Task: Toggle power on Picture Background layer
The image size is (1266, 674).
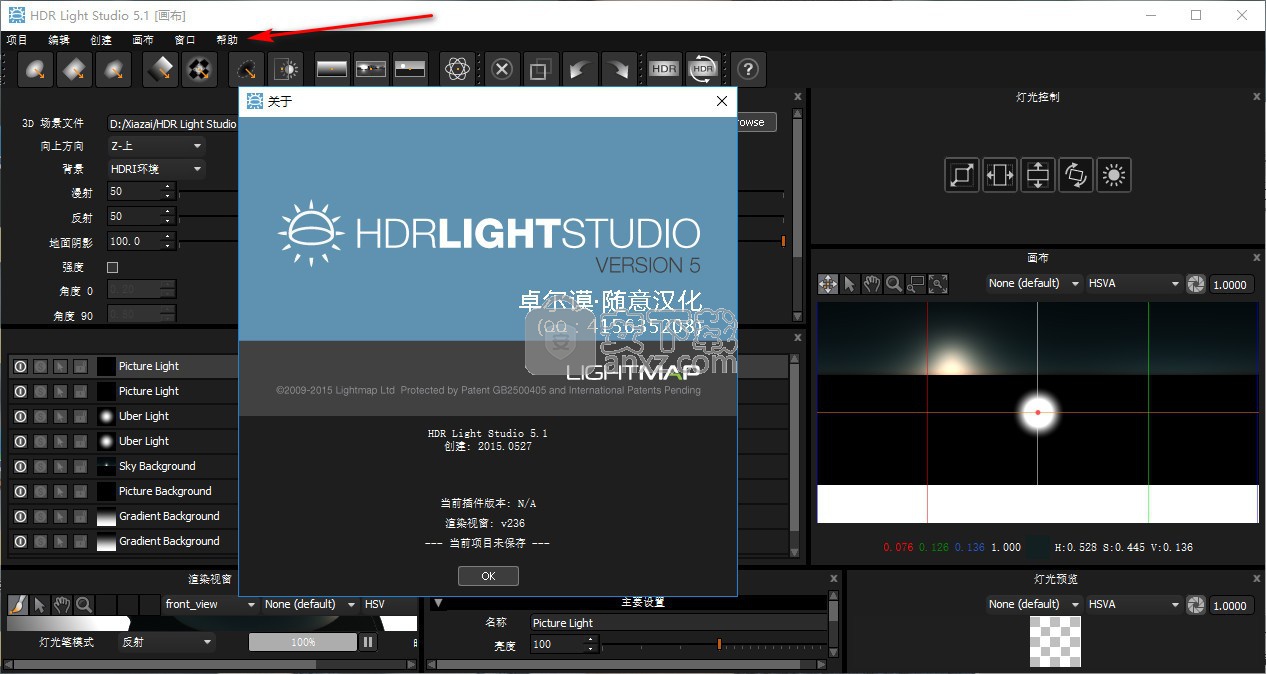Action: point(20,491)
